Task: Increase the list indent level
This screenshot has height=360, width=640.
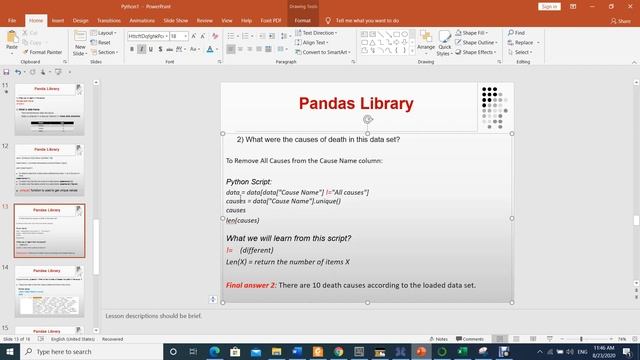Action: tap(272, 36)
